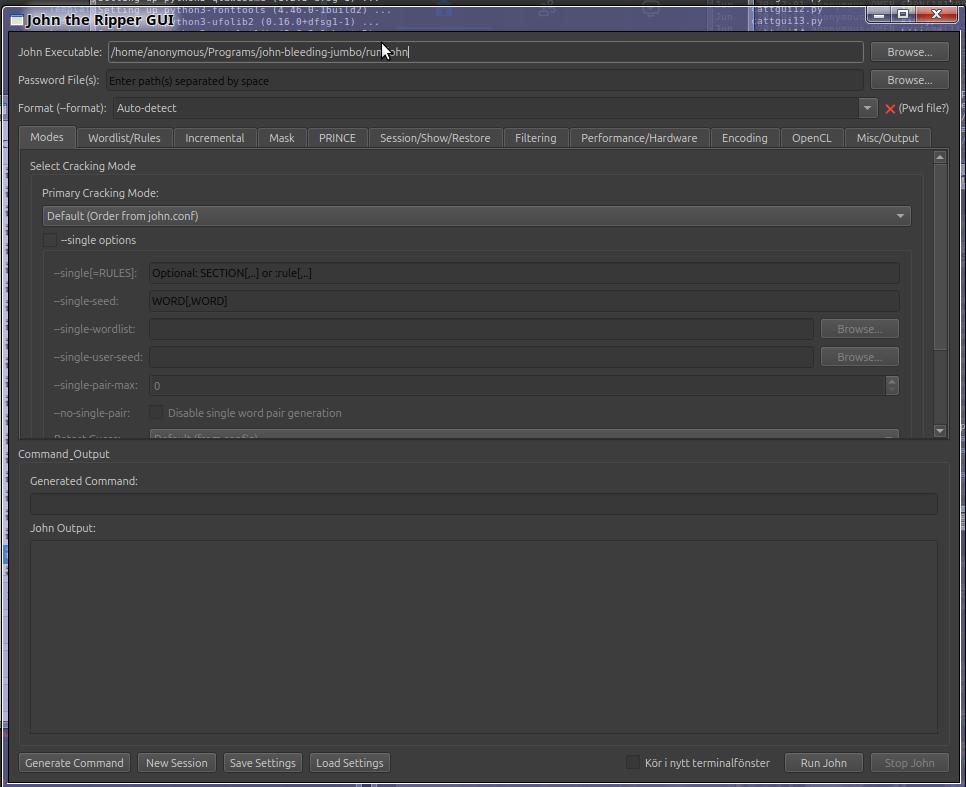Click the window icon in the title bar
The image size is (966, 787).
tap(17, 19)
